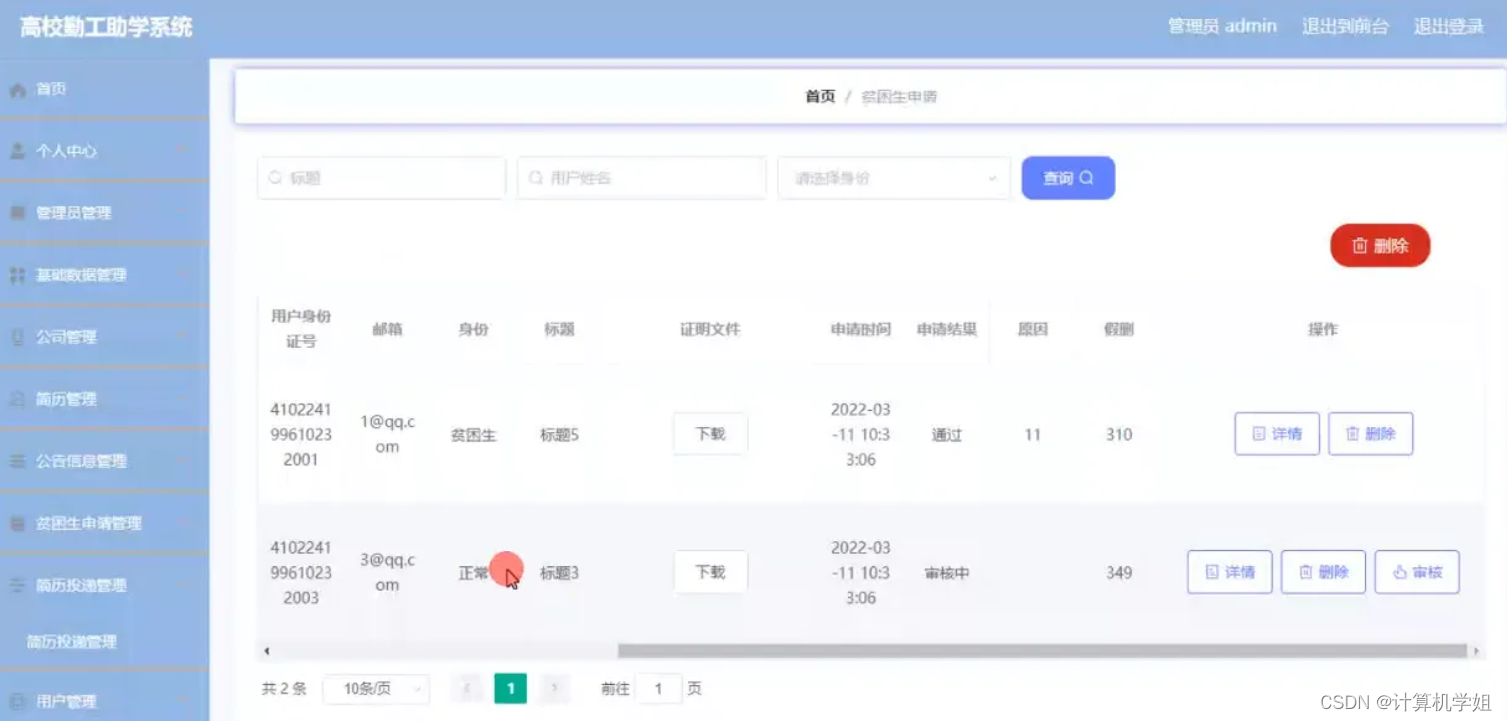Screen dimensions: 1507x721
Task: Click the 假删 column header
Action: [1119, 329]
